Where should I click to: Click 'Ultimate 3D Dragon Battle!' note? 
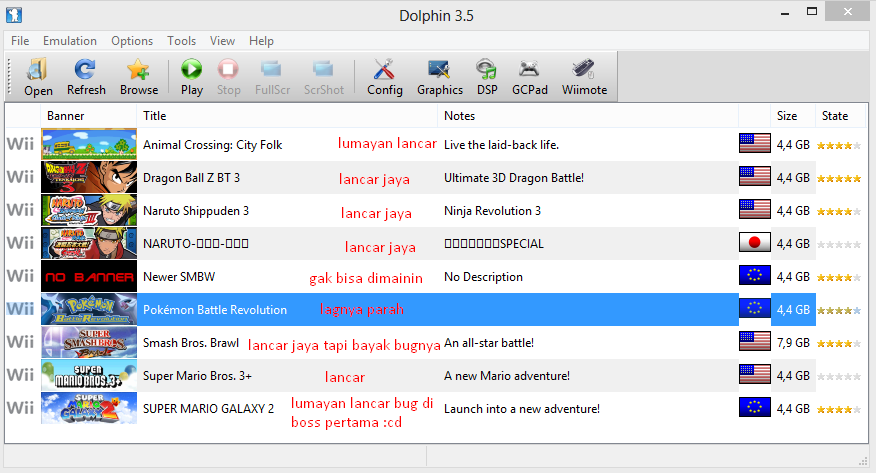513,178
